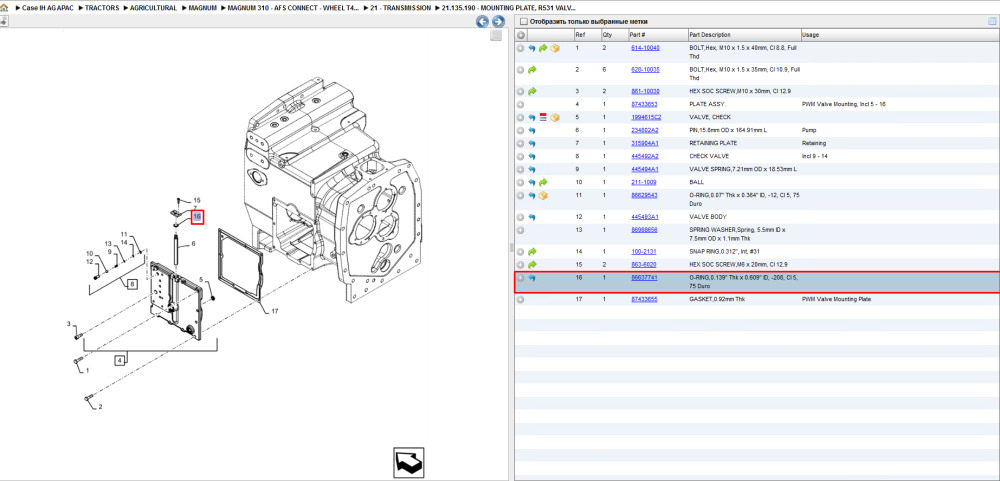Open part number 614-10040 link

point(645,48)
